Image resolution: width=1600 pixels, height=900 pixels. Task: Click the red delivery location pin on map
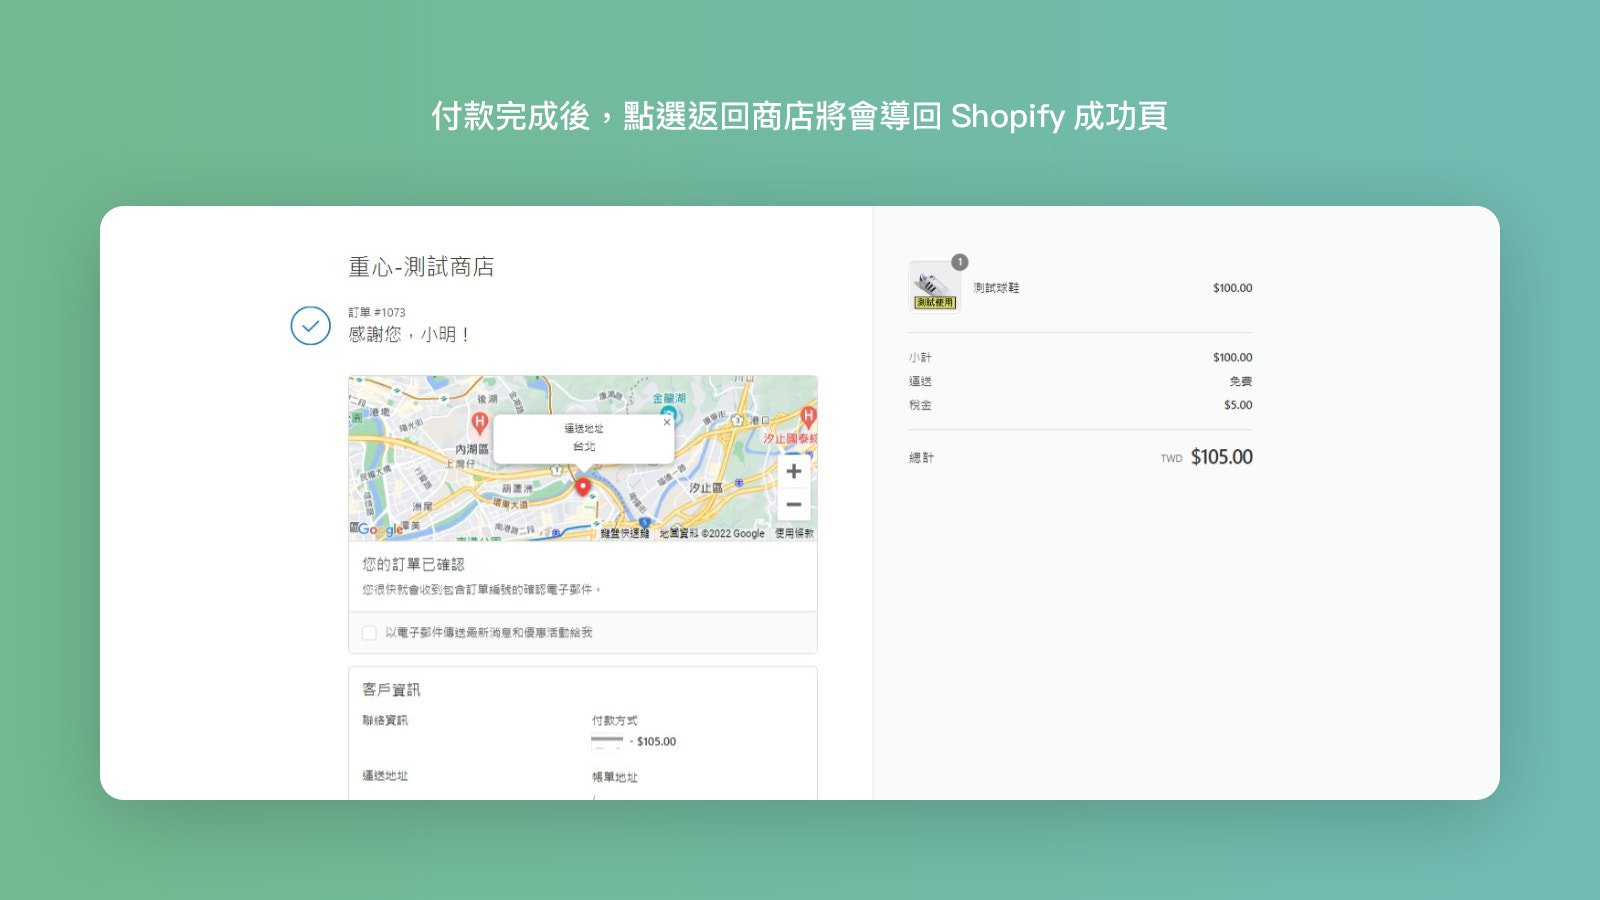583,487
